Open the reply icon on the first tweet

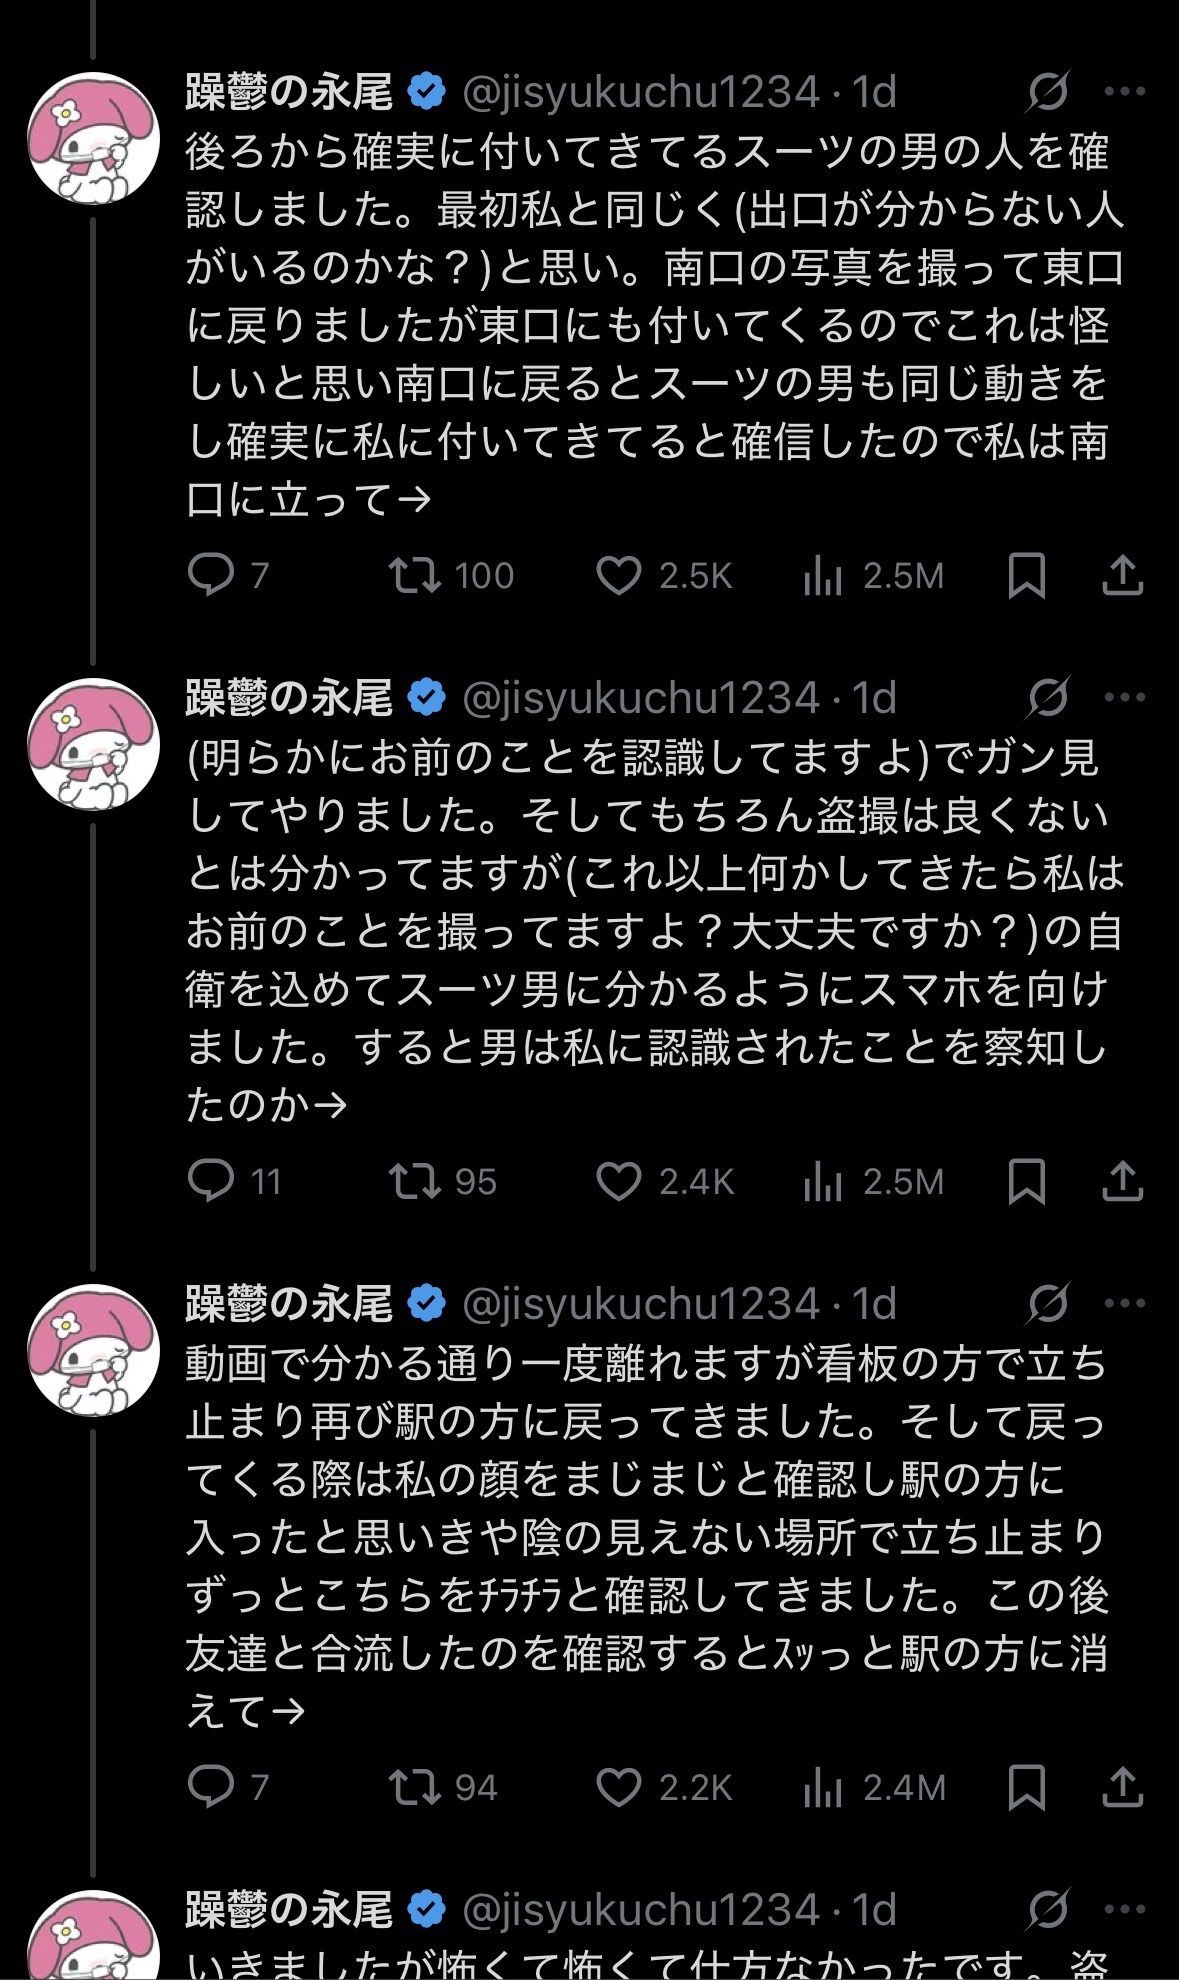click(x=211, y=576)
